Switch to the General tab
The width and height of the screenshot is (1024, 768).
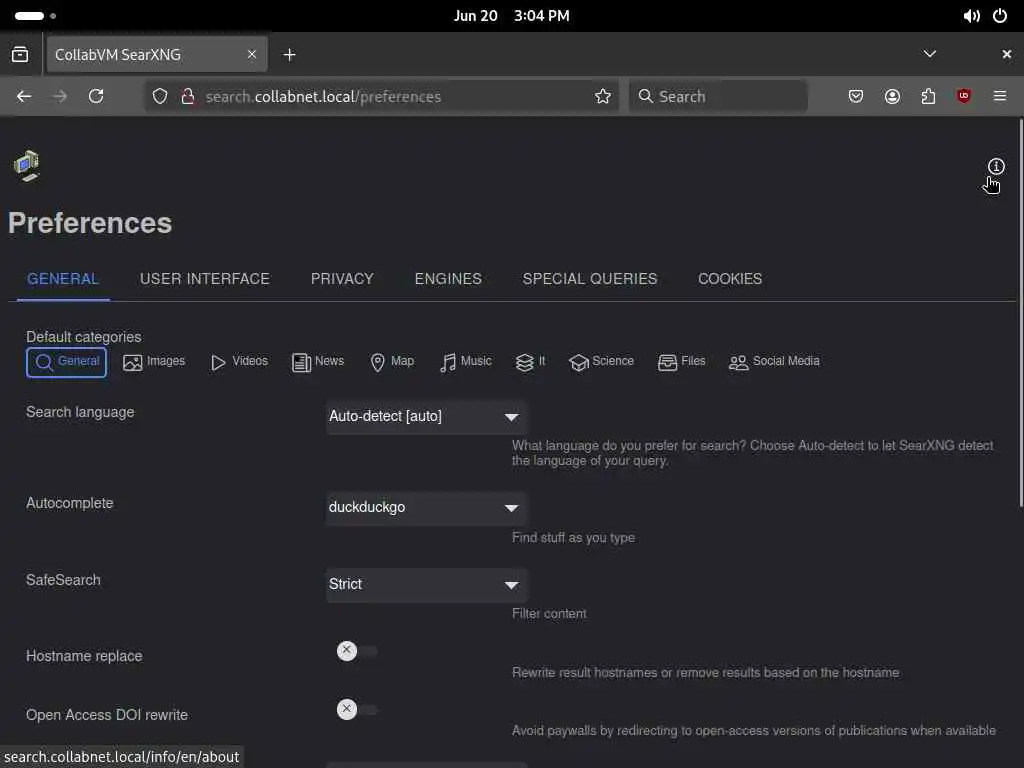[x=63, y=279]
